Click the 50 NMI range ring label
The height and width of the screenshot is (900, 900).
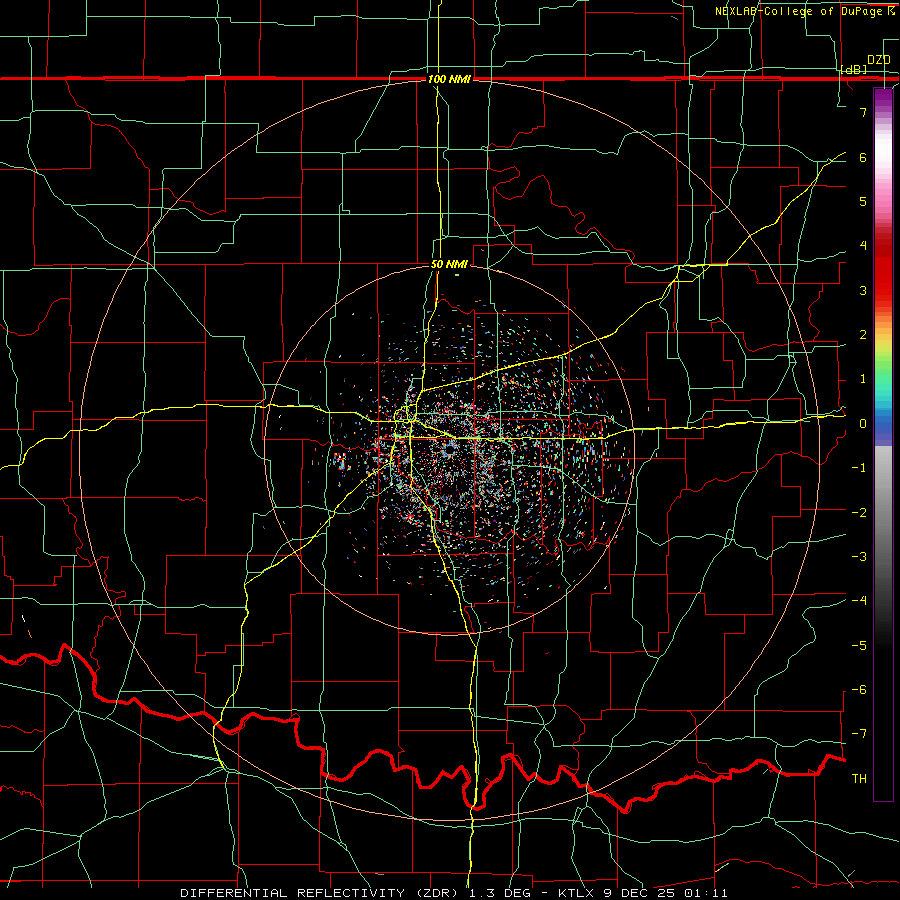point(449,264)
